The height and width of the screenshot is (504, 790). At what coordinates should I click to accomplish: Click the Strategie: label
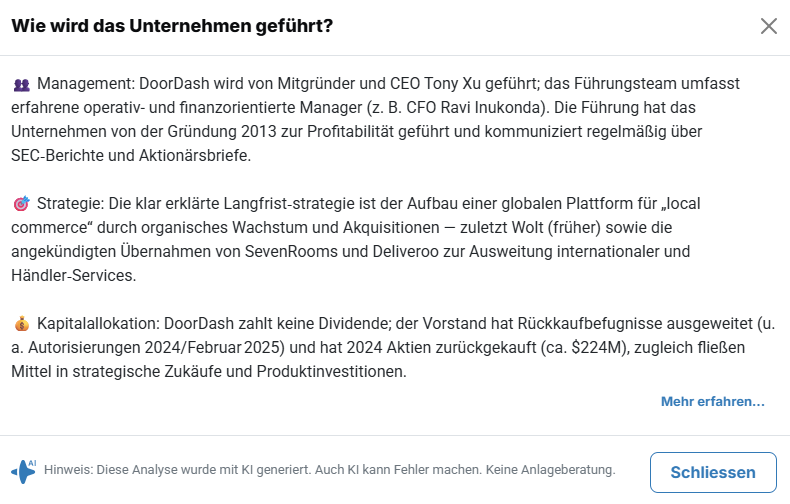tap(69, 204)
